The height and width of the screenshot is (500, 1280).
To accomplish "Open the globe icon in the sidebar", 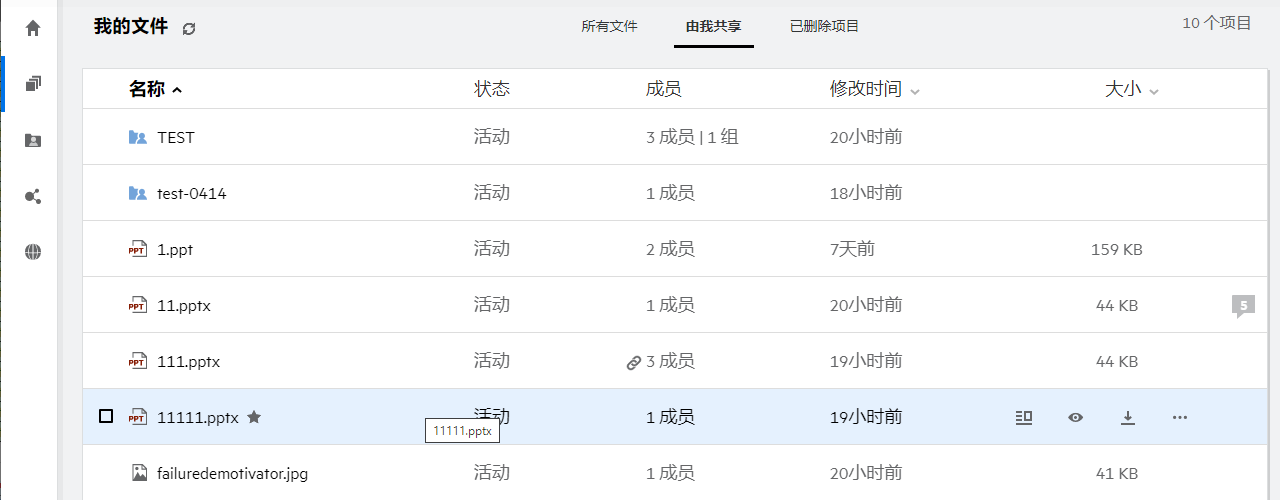I will (x=33, y=252).
